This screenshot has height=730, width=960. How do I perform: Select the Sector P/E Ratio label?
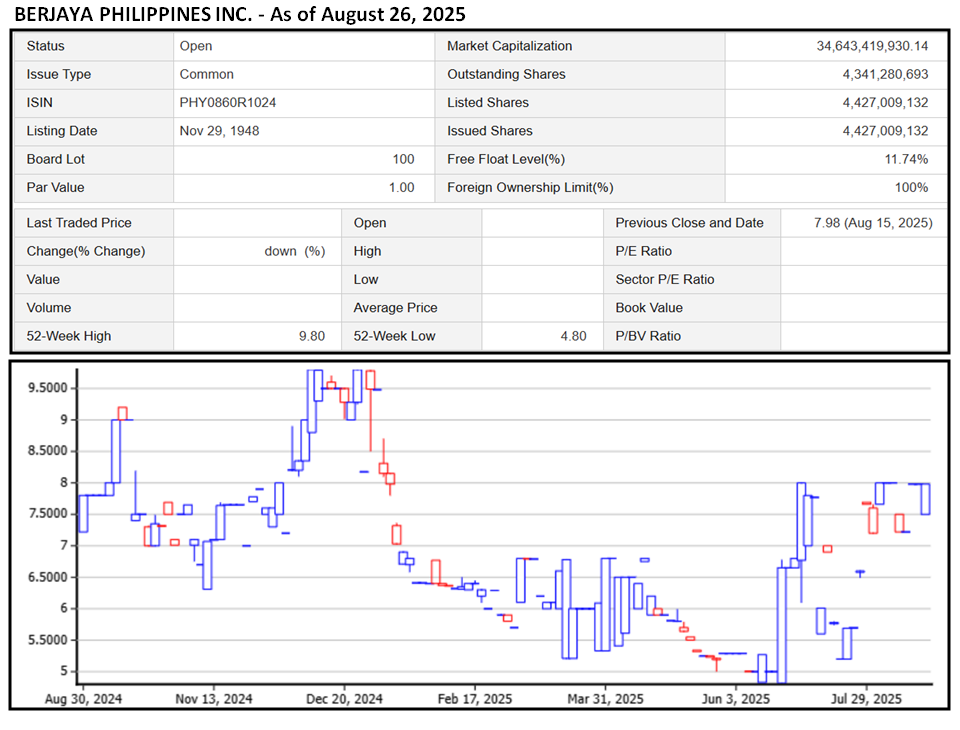click(665, 279)
